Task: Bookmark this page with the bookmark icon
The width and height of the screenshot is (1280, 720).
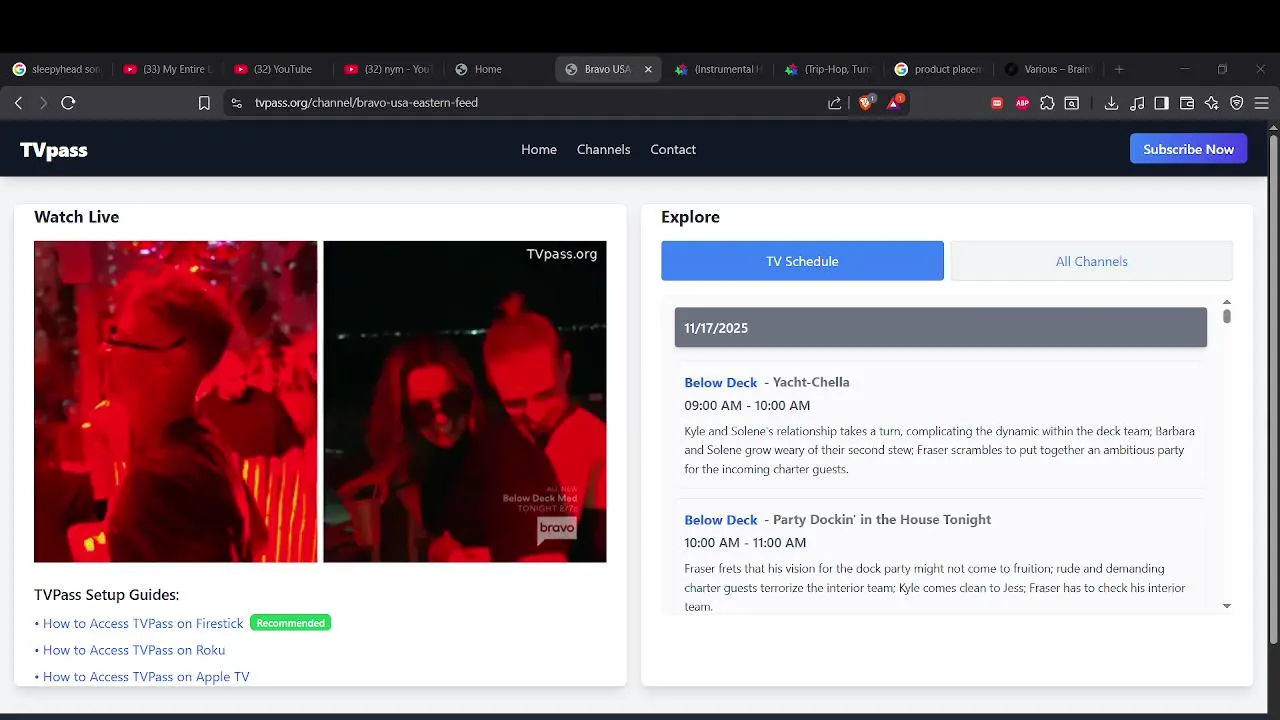Action: pos(204,103)
